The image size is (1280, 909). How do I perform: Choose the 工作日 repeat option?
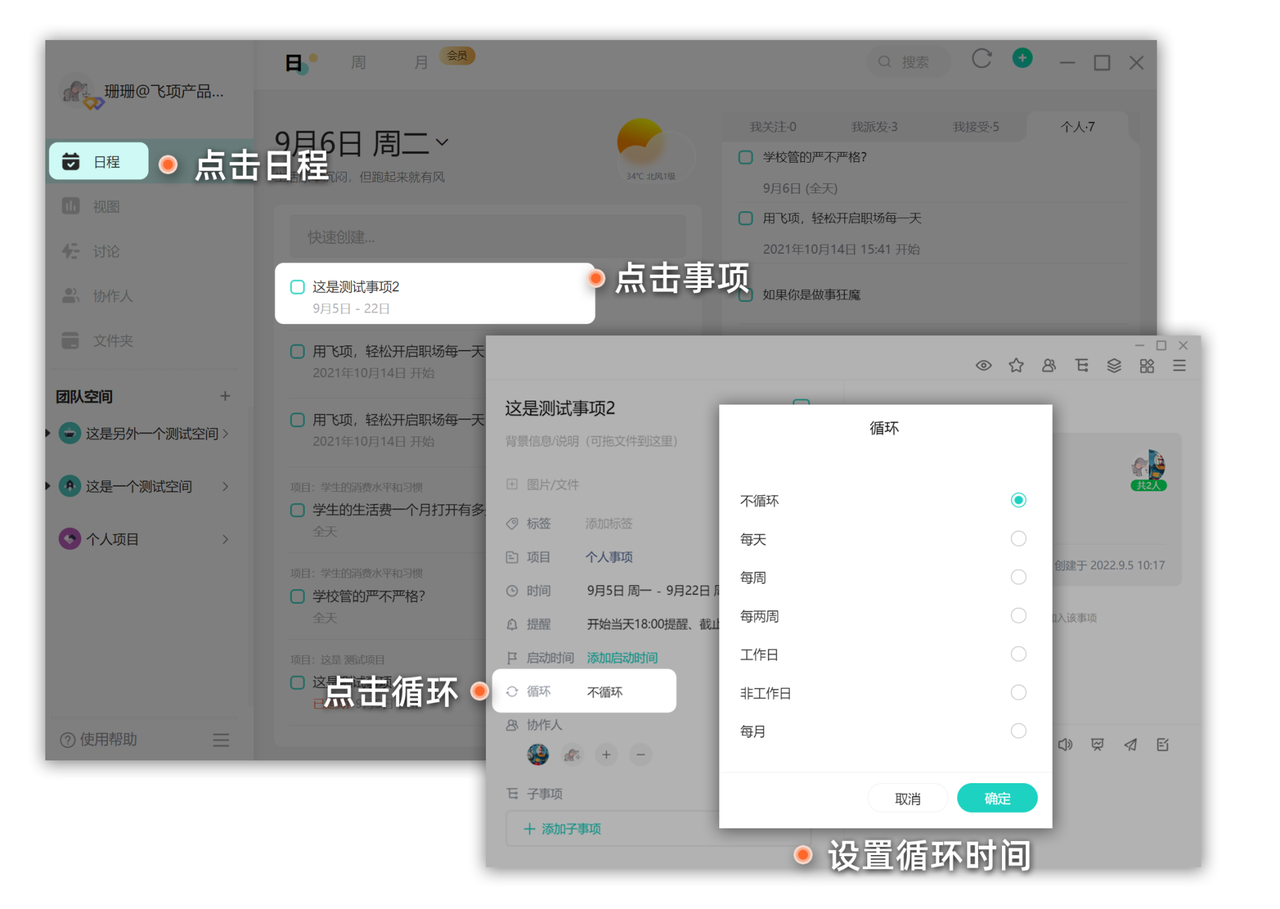(1018, 654)
